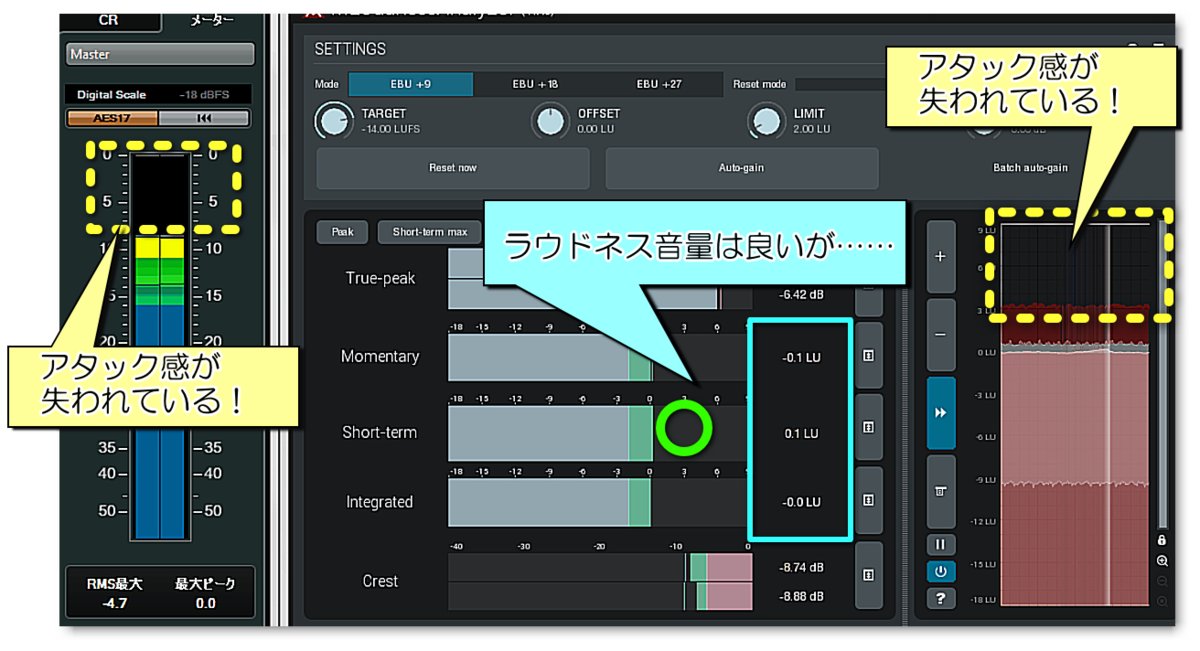Toggle the power bypass button

(940, 572)
